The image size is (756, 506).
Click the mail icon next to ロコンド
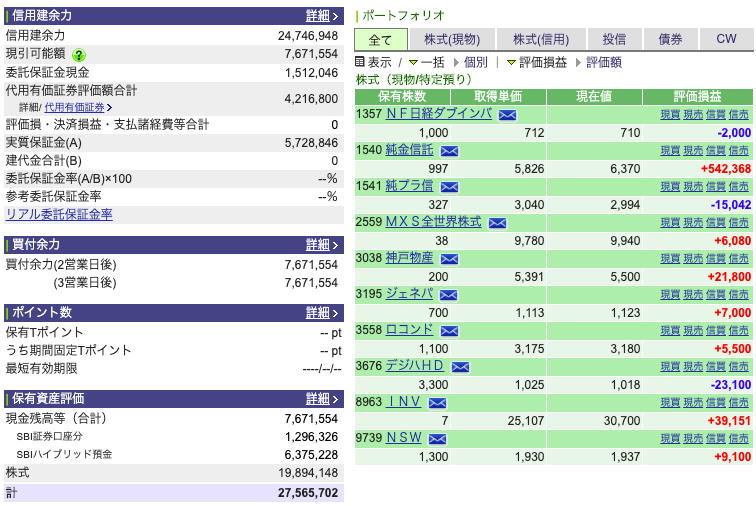click(449, 331)
